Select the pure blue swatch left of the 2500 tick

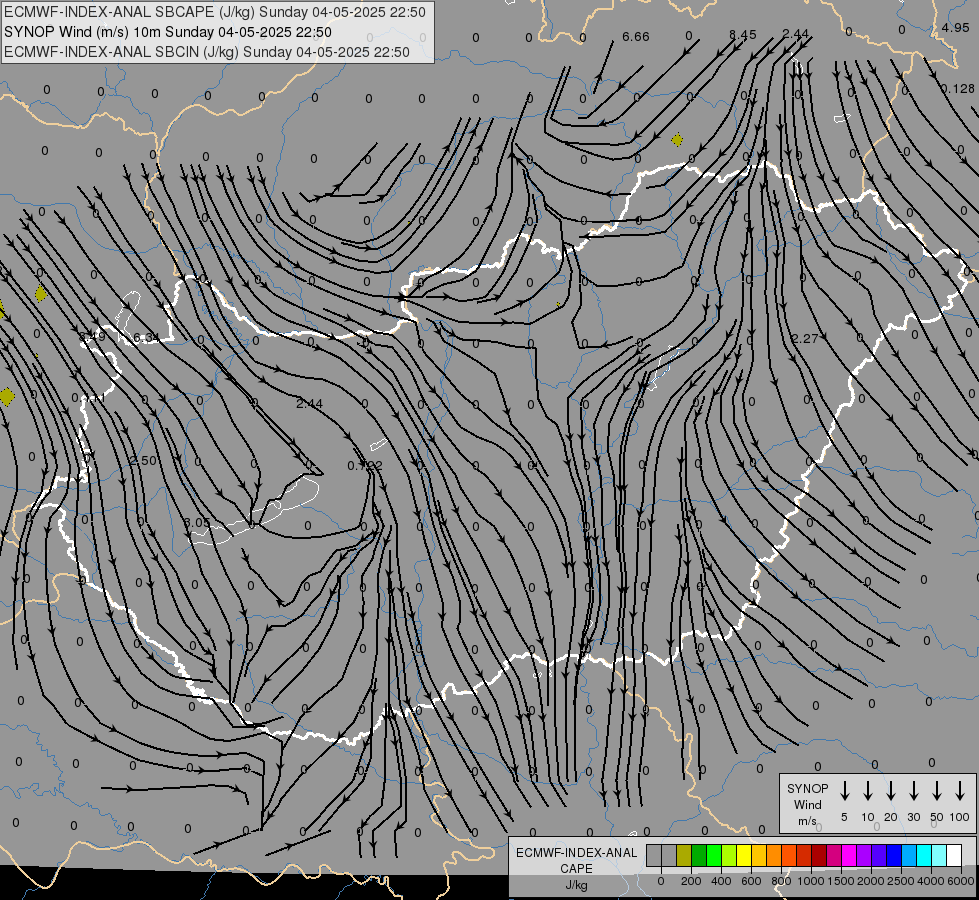[x=893, y=856]
